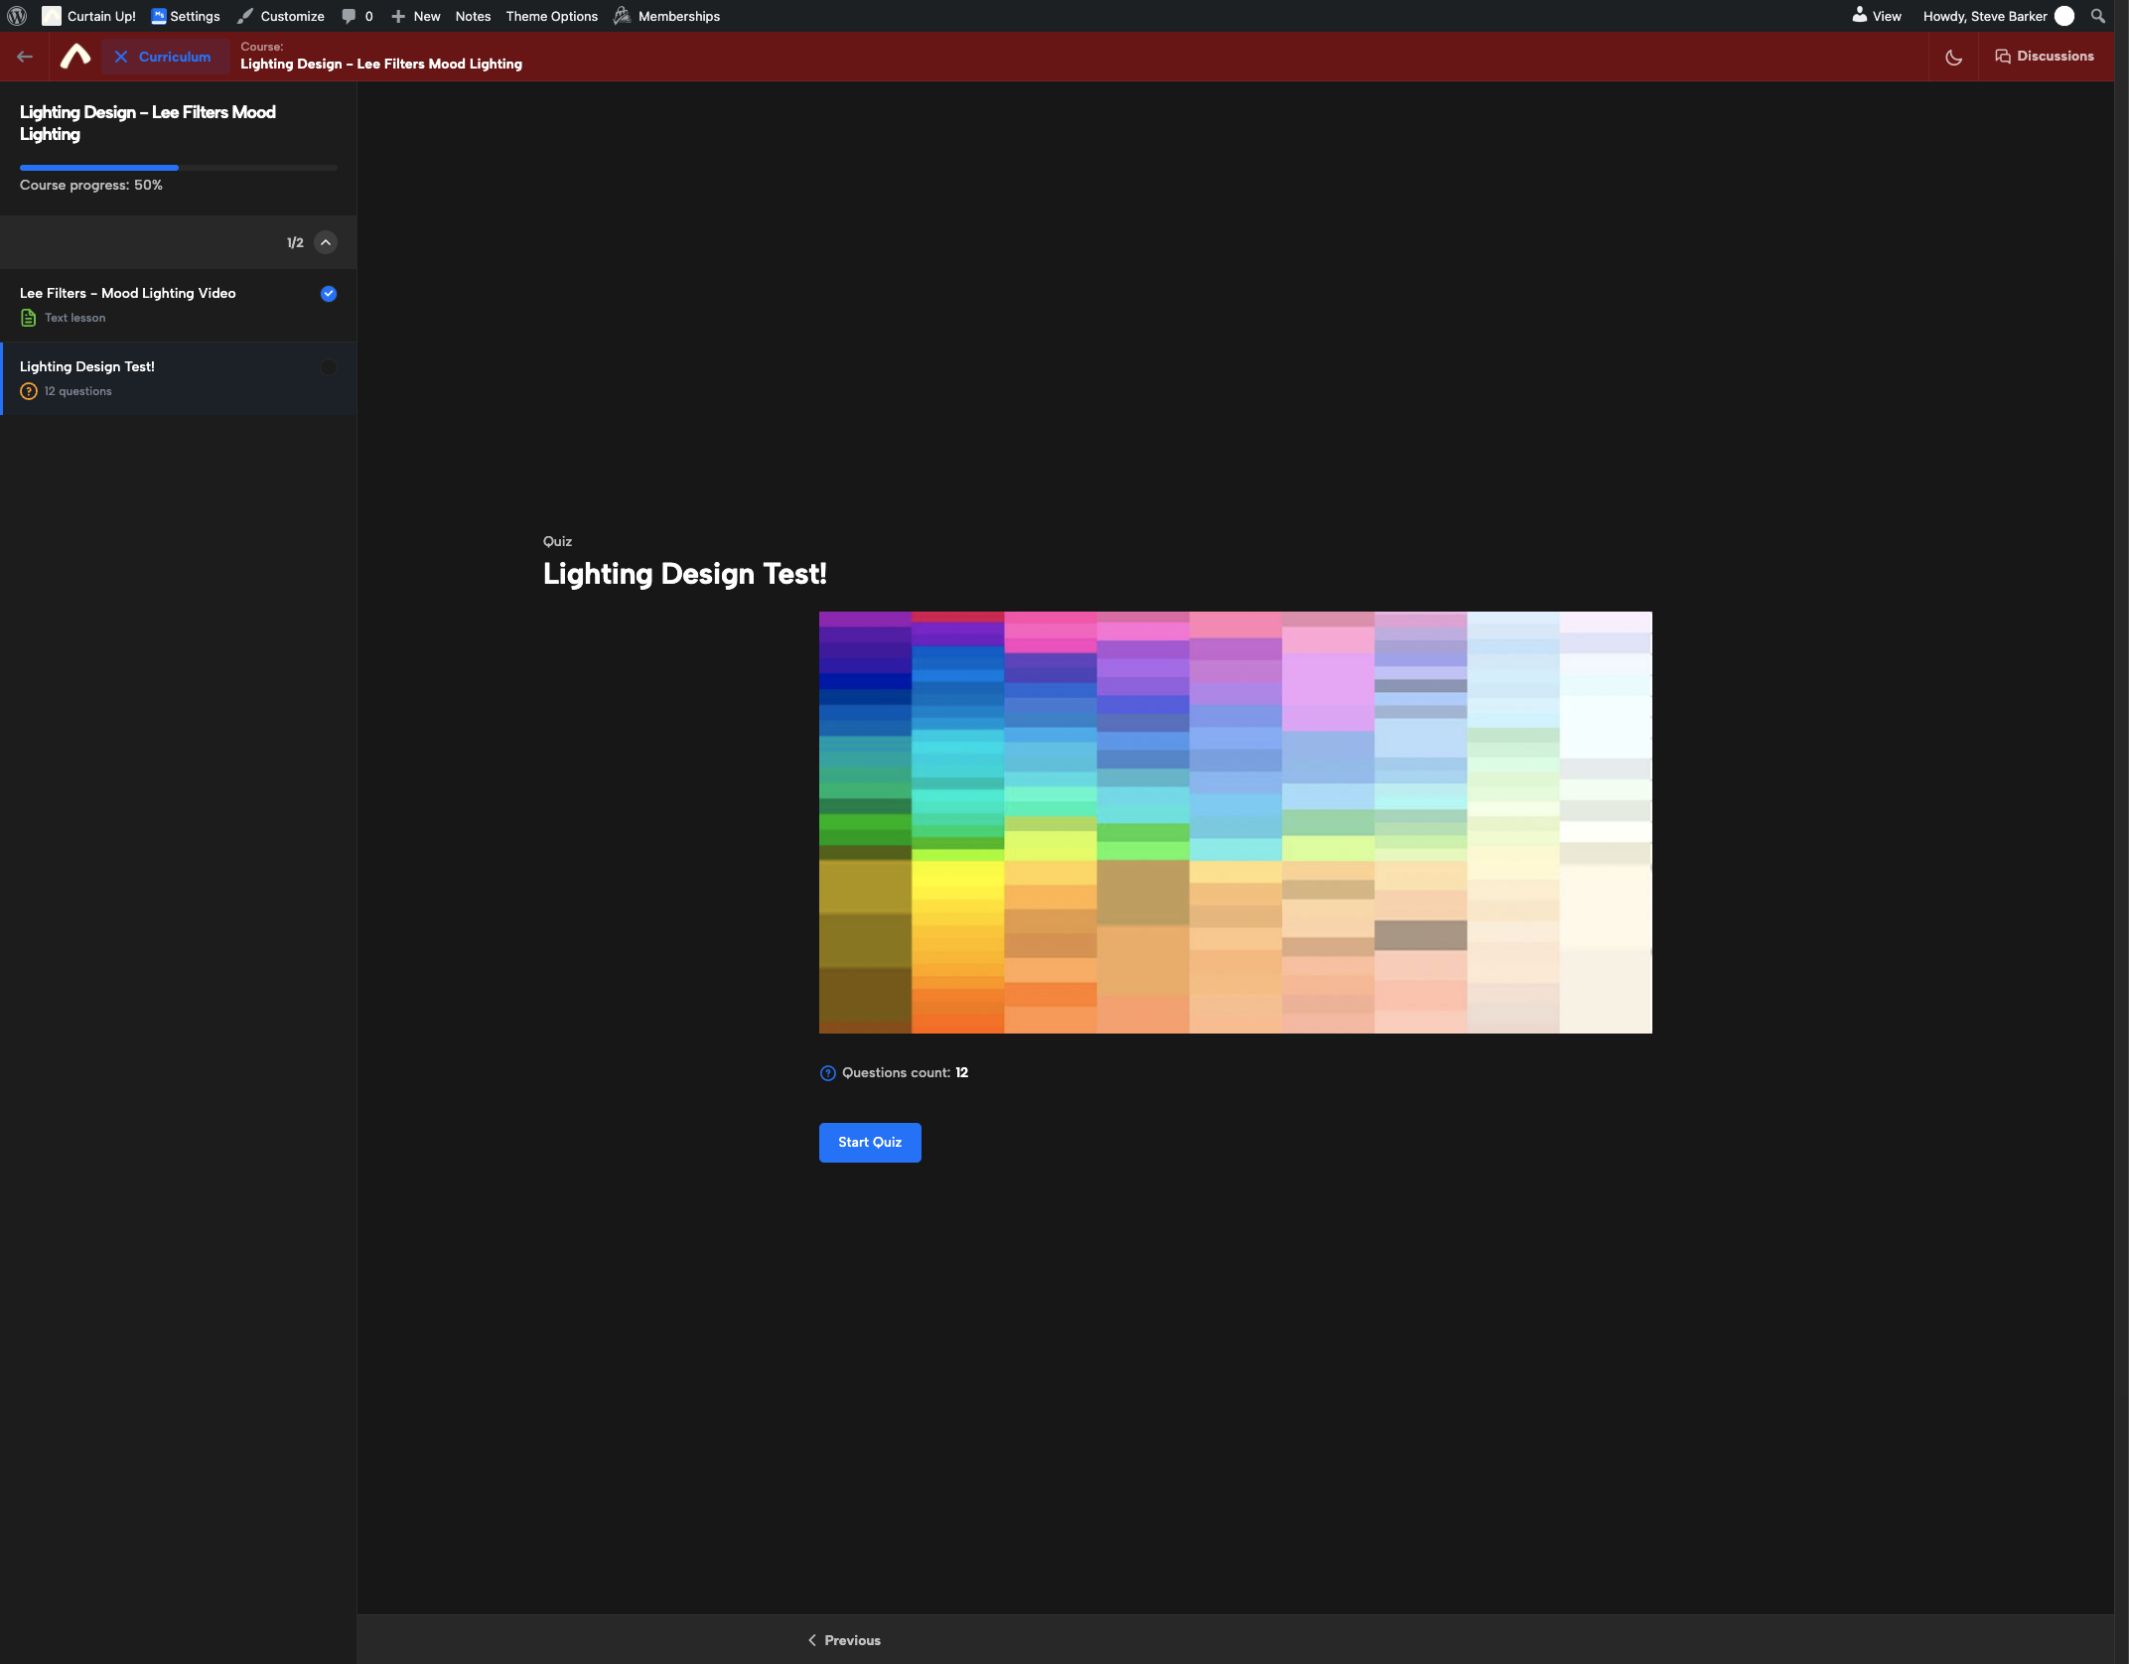The width and height of the screenshot is (2129, 1664).
Task: Click the admin bar search magnifier
Action: tap(2097, 16)
